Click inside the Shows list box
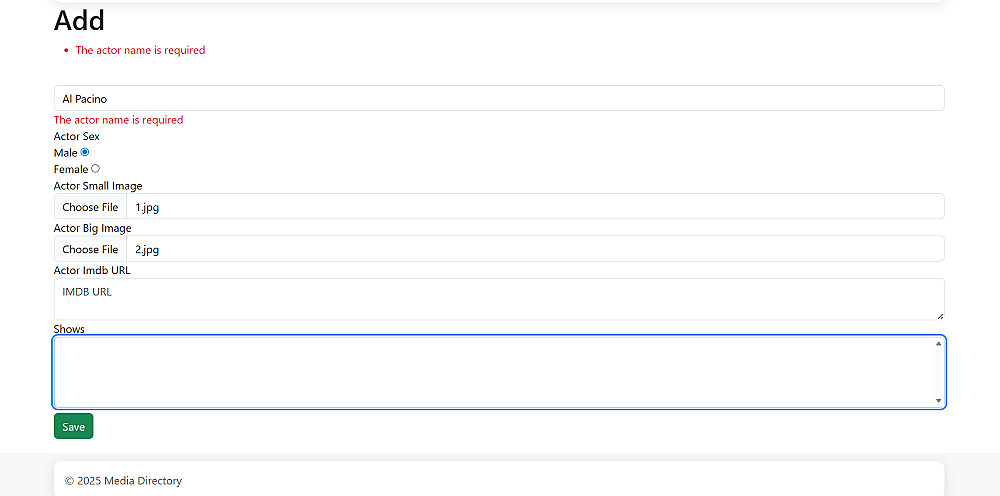The height and width of the screenshot is (496, 1000). tap(495, 372)
